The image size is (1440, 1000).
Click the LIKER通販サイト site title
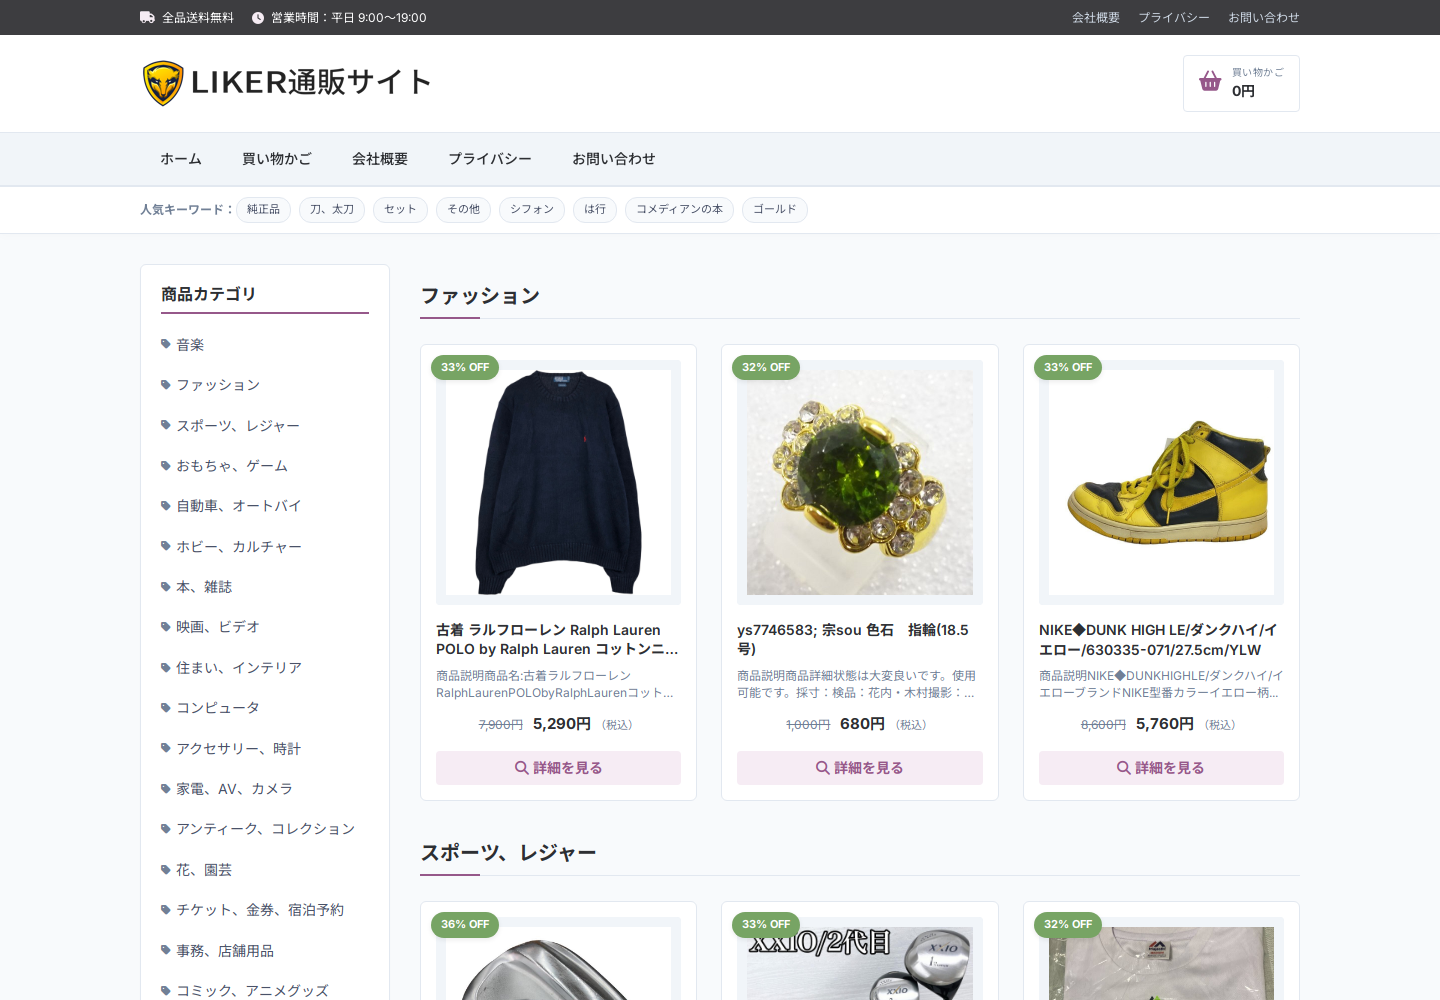click(311, 82)
